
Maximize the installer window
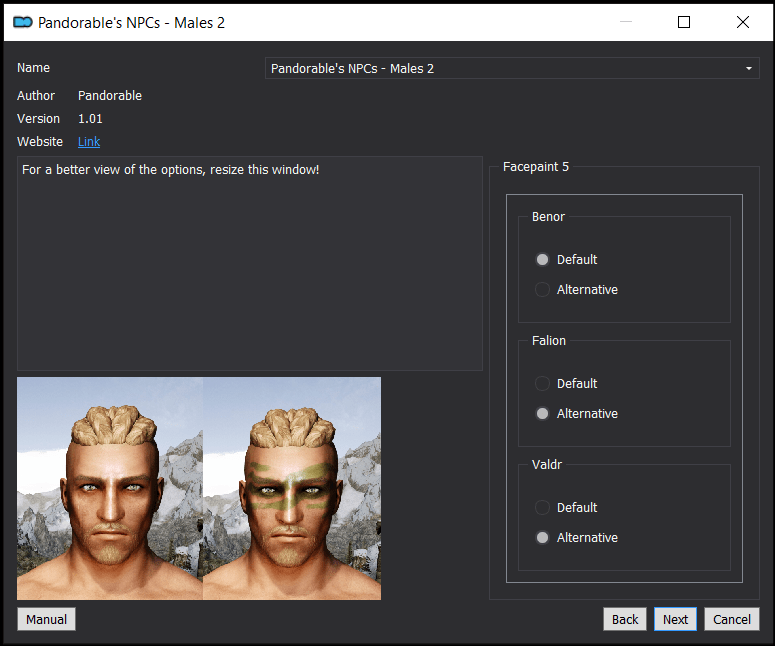click(x=684, y=22)
